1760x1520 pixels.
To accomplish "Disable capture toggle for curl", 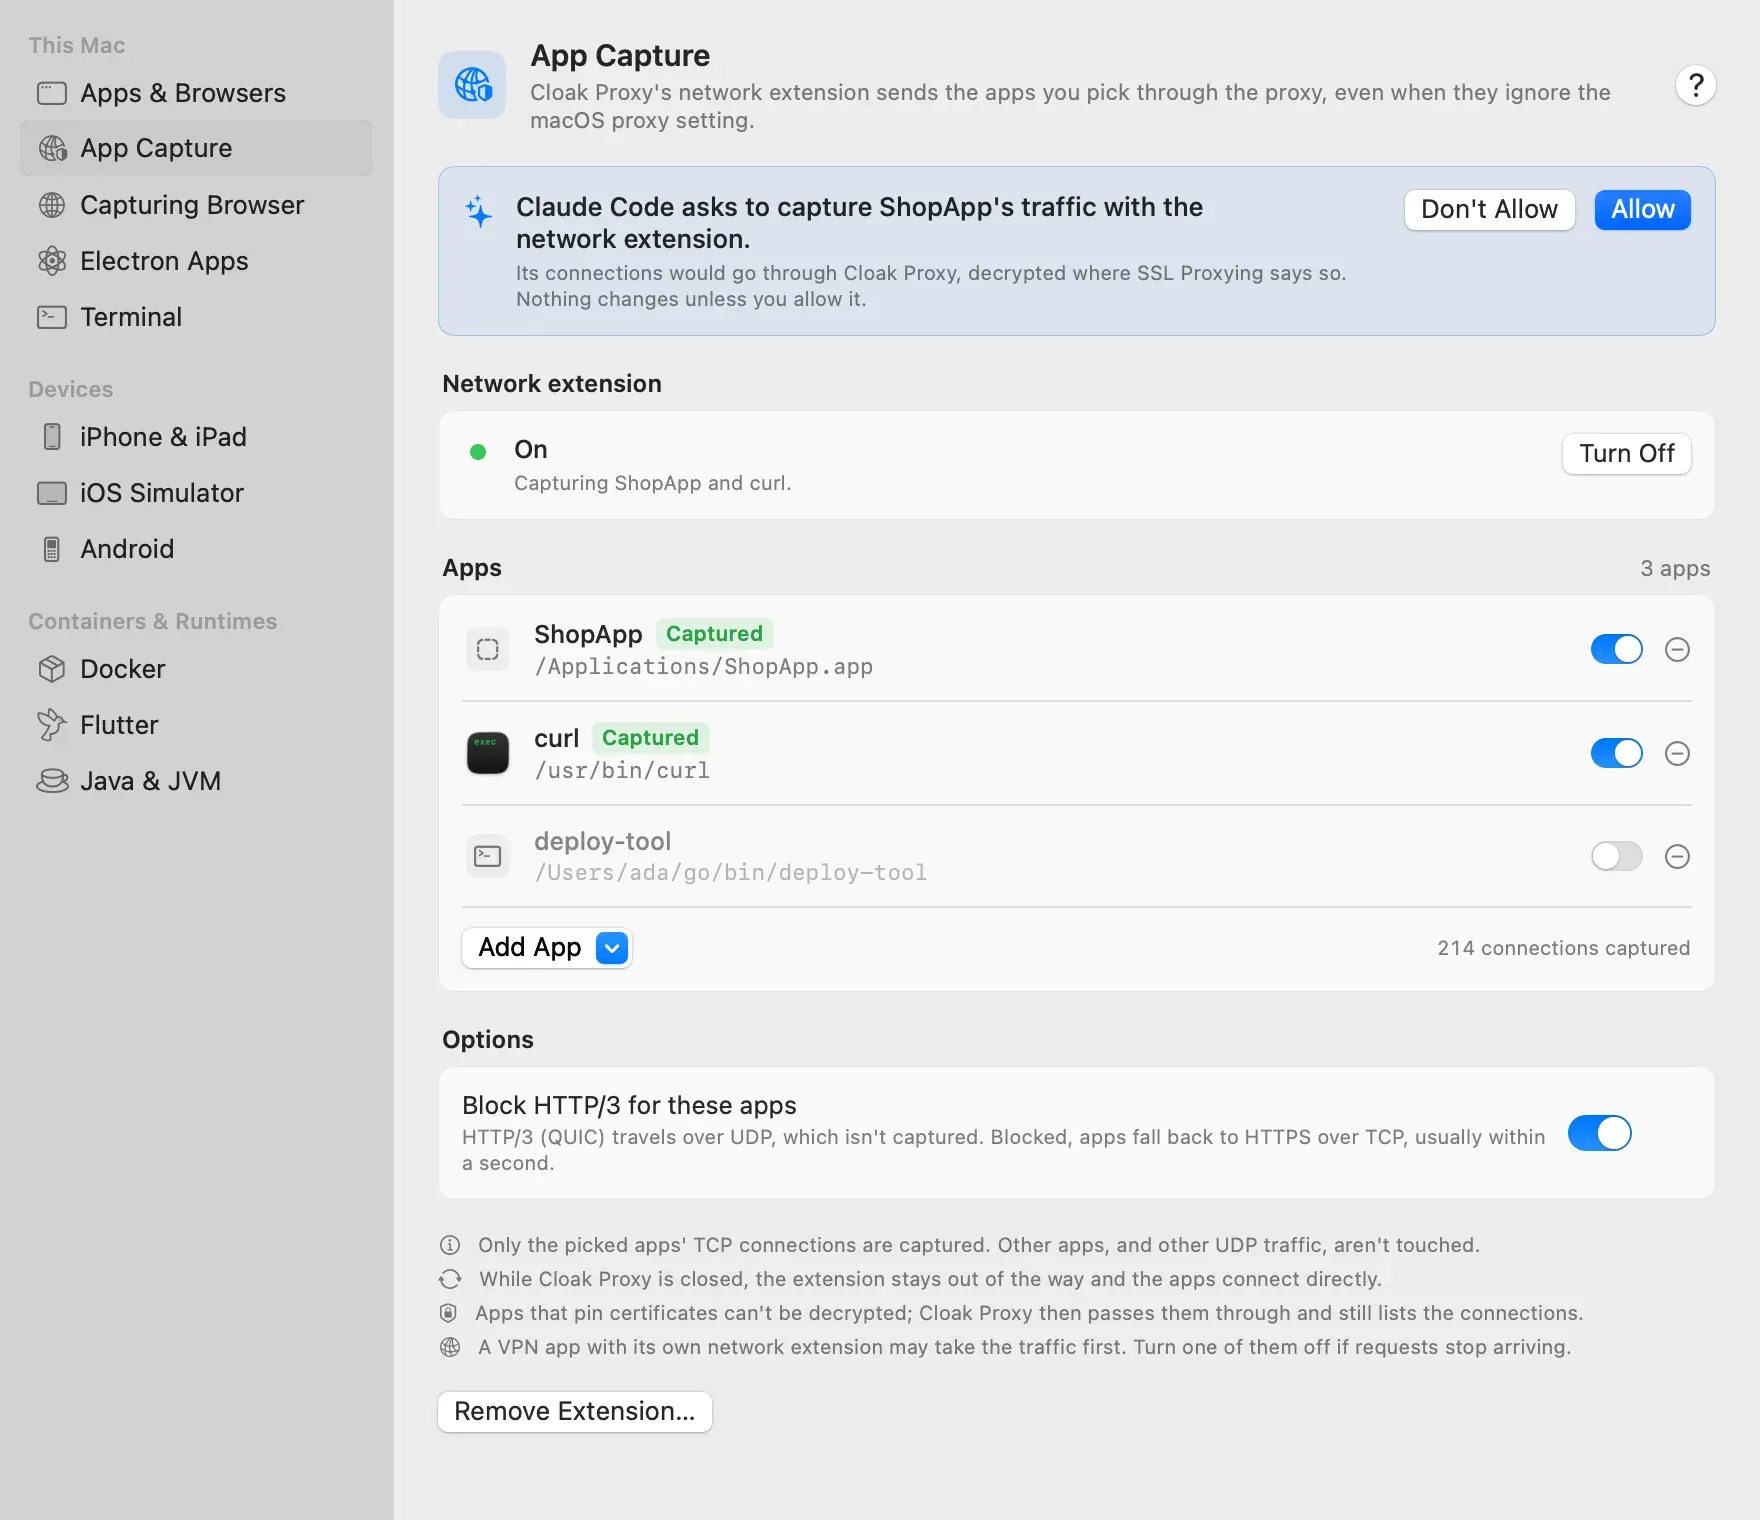I will pos(1616,753).
